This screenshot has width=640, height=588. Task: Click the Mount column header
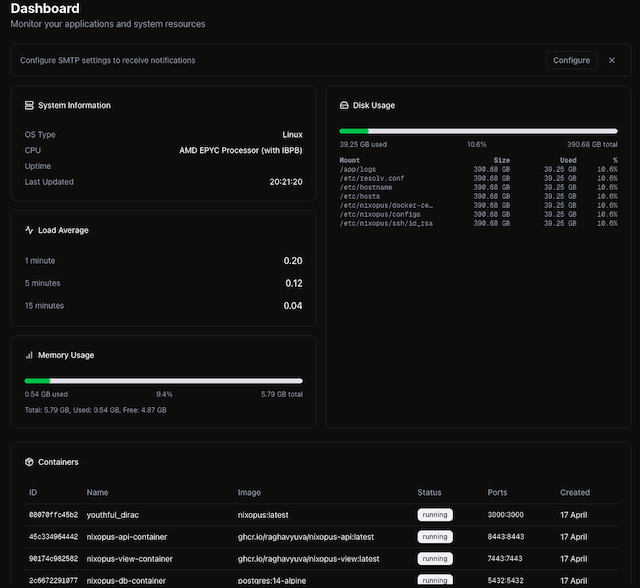[x=349, y=160]
